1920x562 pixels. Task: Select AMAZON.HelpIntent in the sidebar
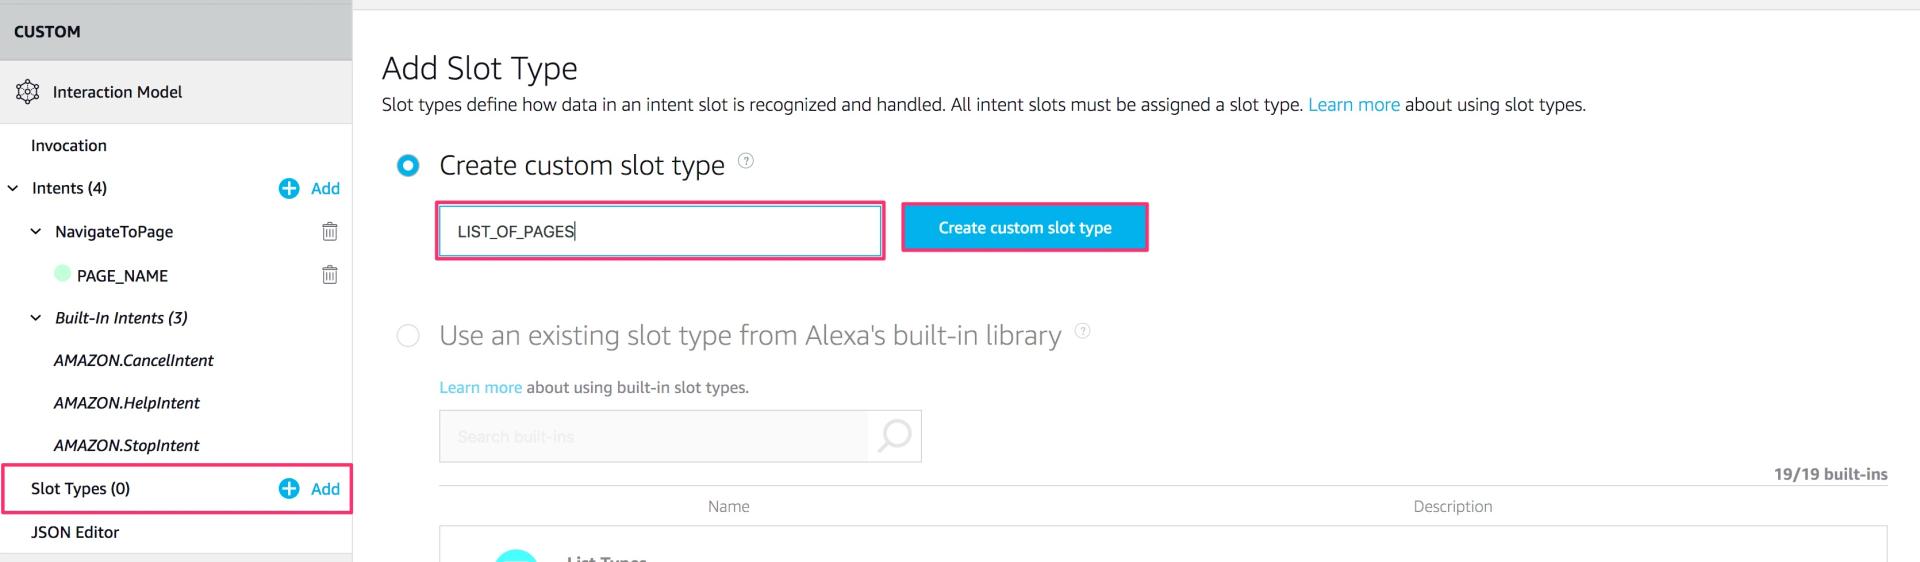pos(127,403)
